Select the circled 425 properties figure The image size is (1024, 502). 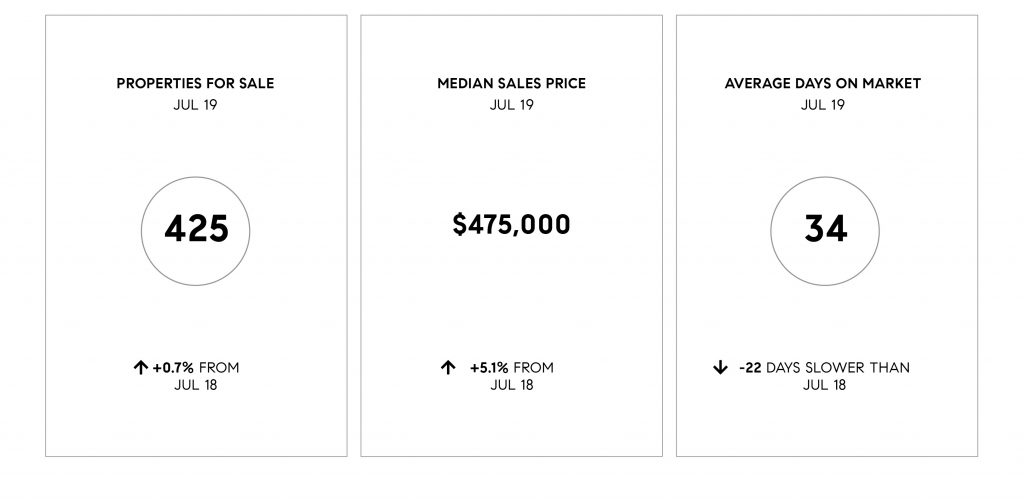point(195,230)
